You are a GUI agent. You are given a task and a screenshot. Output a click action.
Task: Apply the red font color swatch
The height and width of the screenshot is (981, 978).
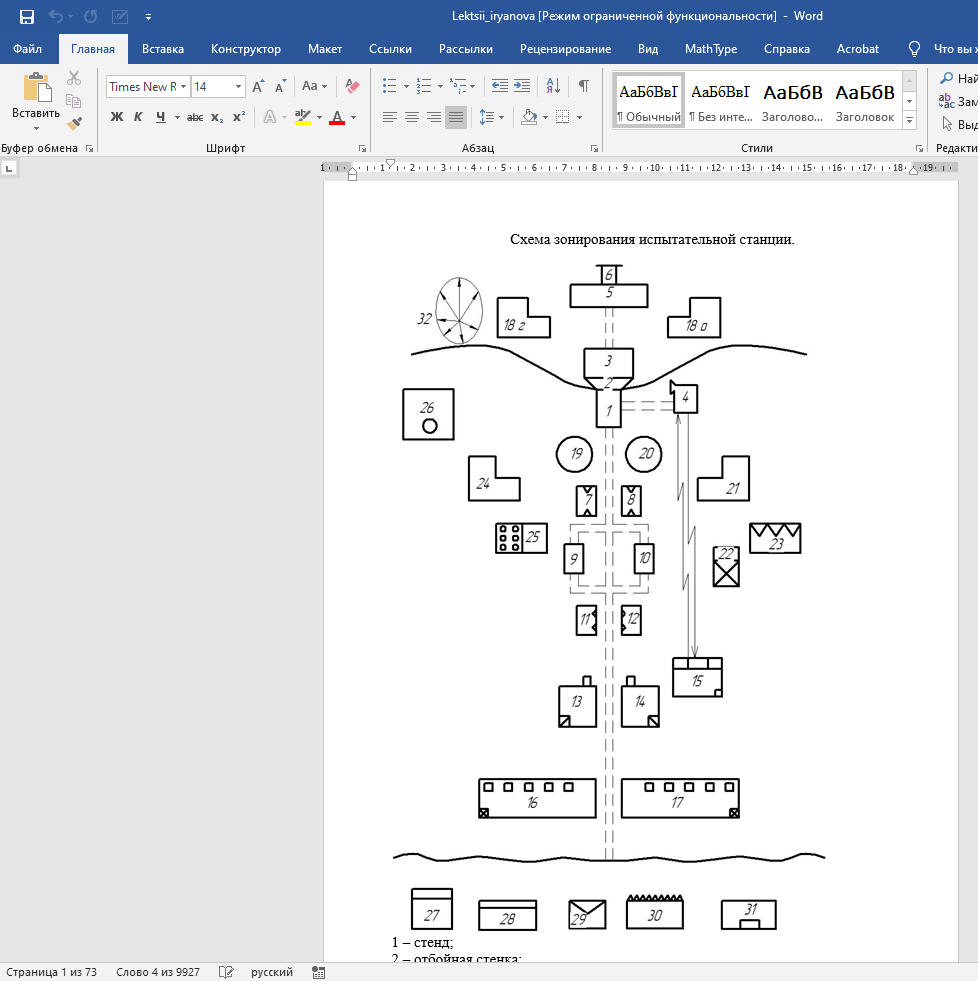pyautogui.click(x=336, y=117)
